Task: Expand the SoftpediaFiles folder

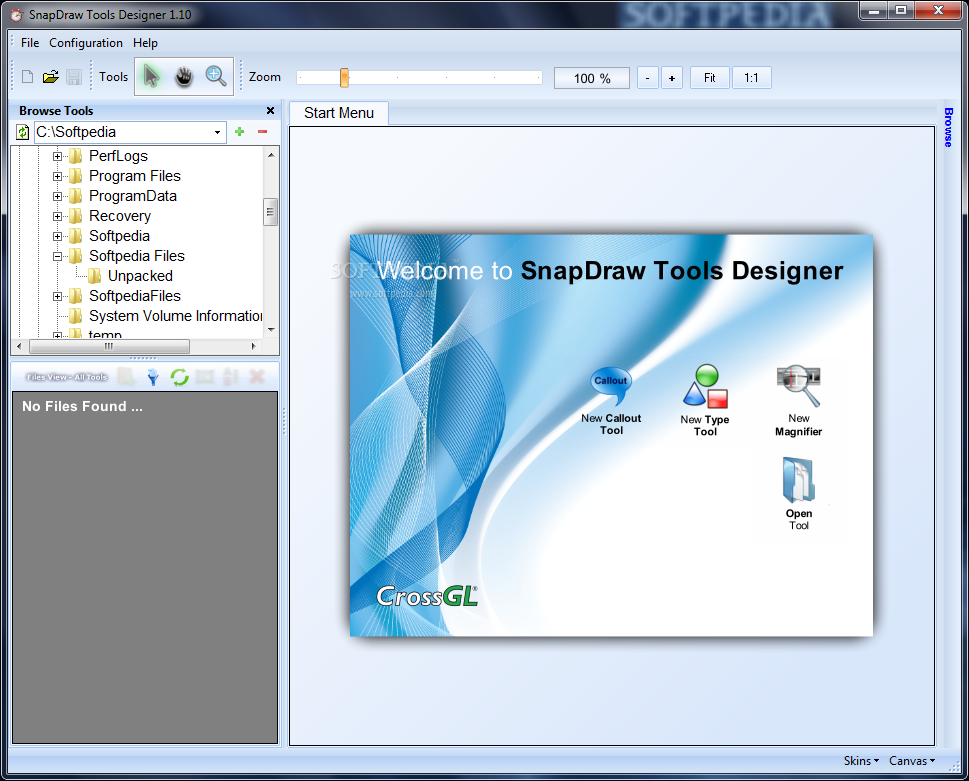Action: 57,296
